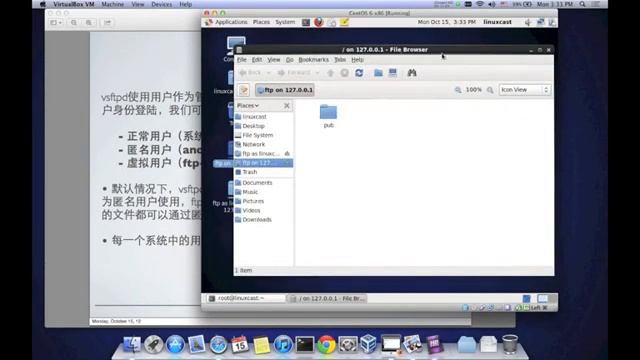
Task: Select Videos bookmark in sidebar
Action: point(264,211)
